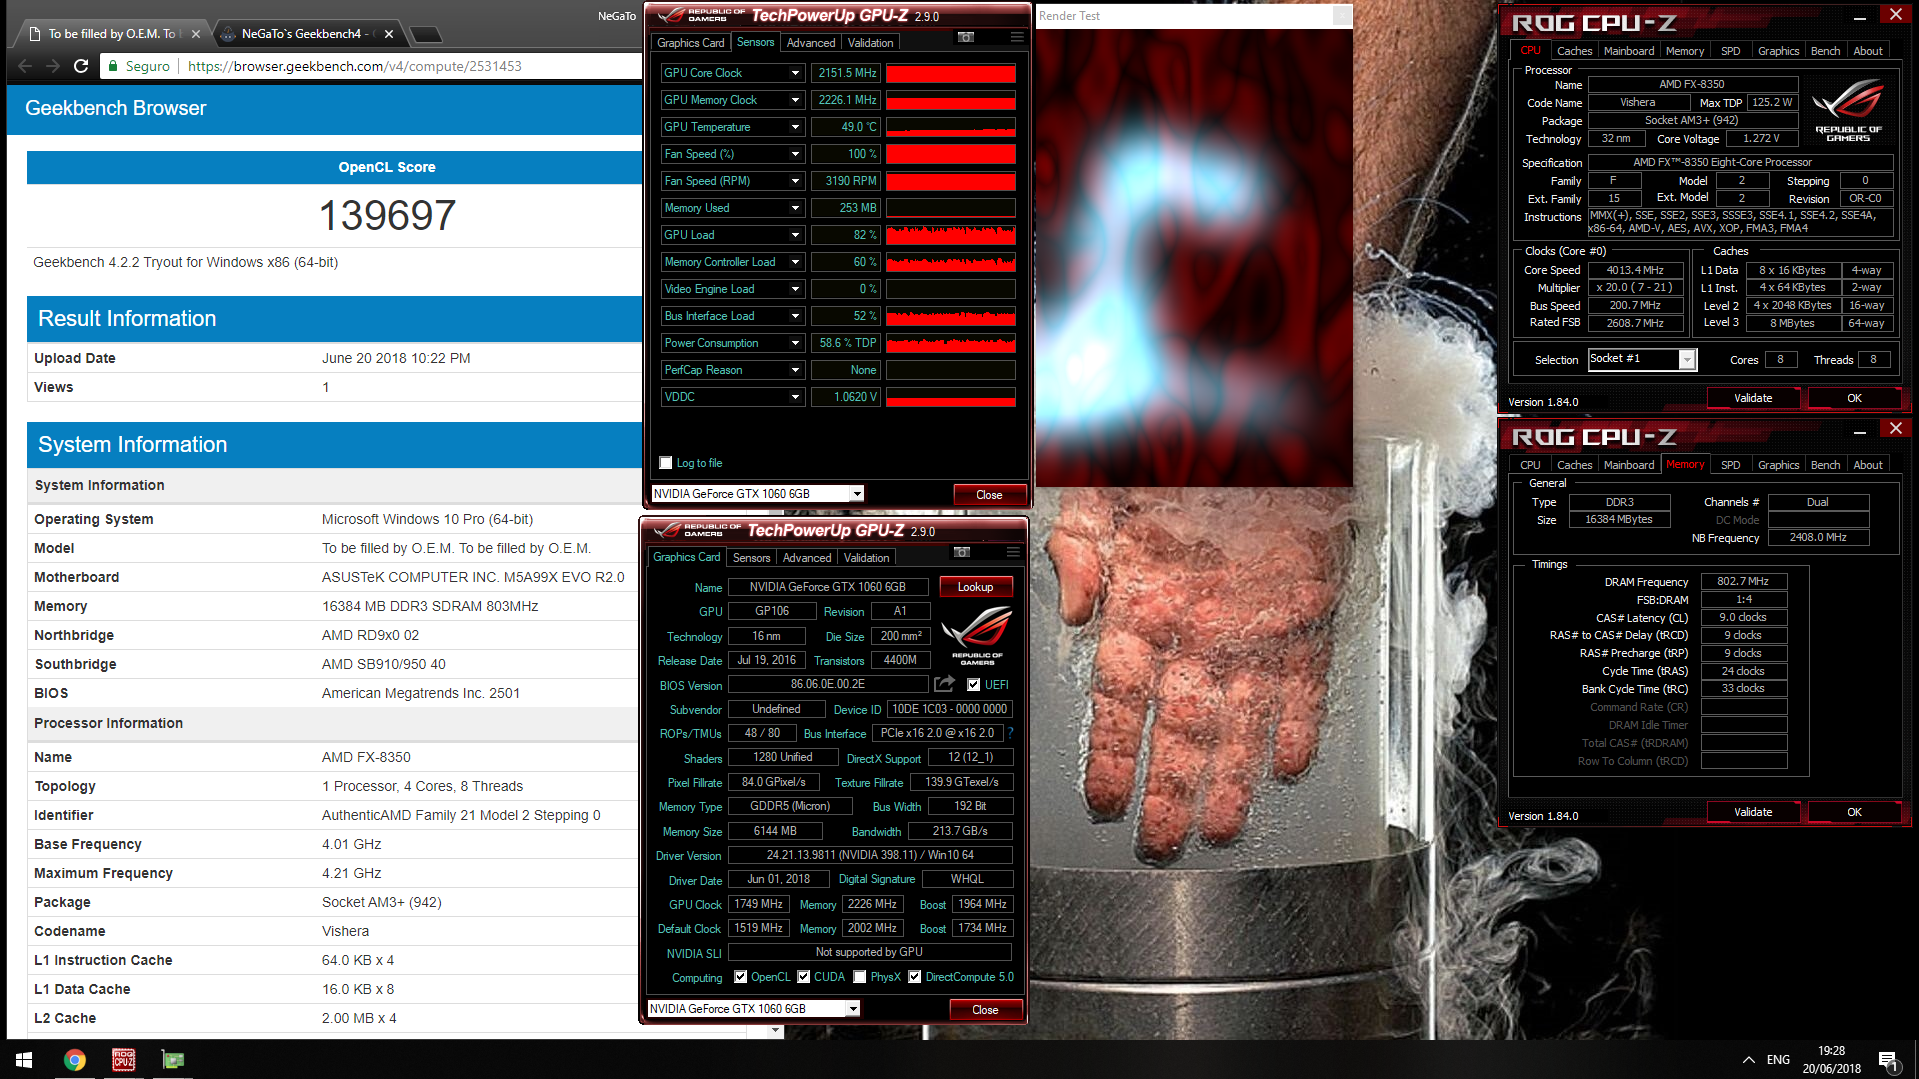Viewport: 1919px width, 1079px height.
Task: Click Validate in the upper CPU-Z window
Action: [x=1753, y=398]
